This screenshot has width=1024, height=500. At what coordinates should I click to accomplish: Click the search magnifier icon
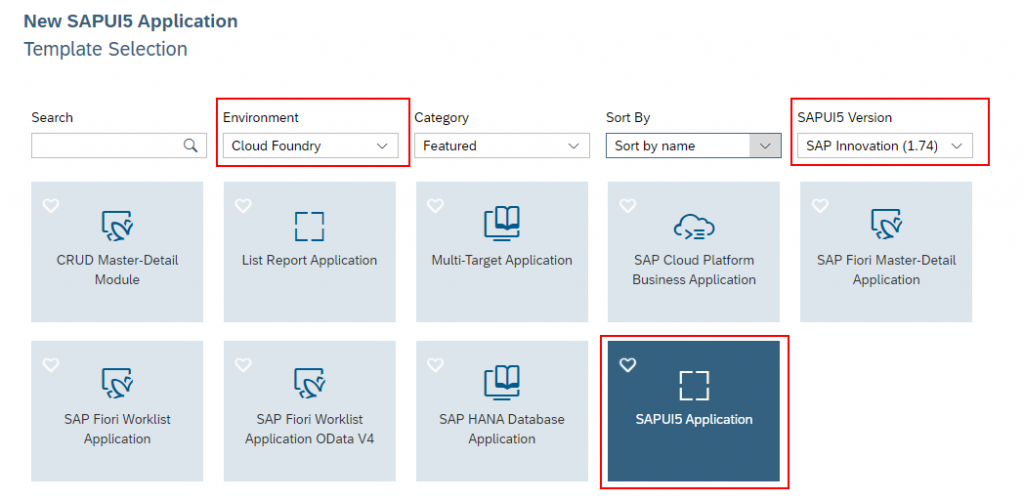pyautogui.click(x=190, y=146)
